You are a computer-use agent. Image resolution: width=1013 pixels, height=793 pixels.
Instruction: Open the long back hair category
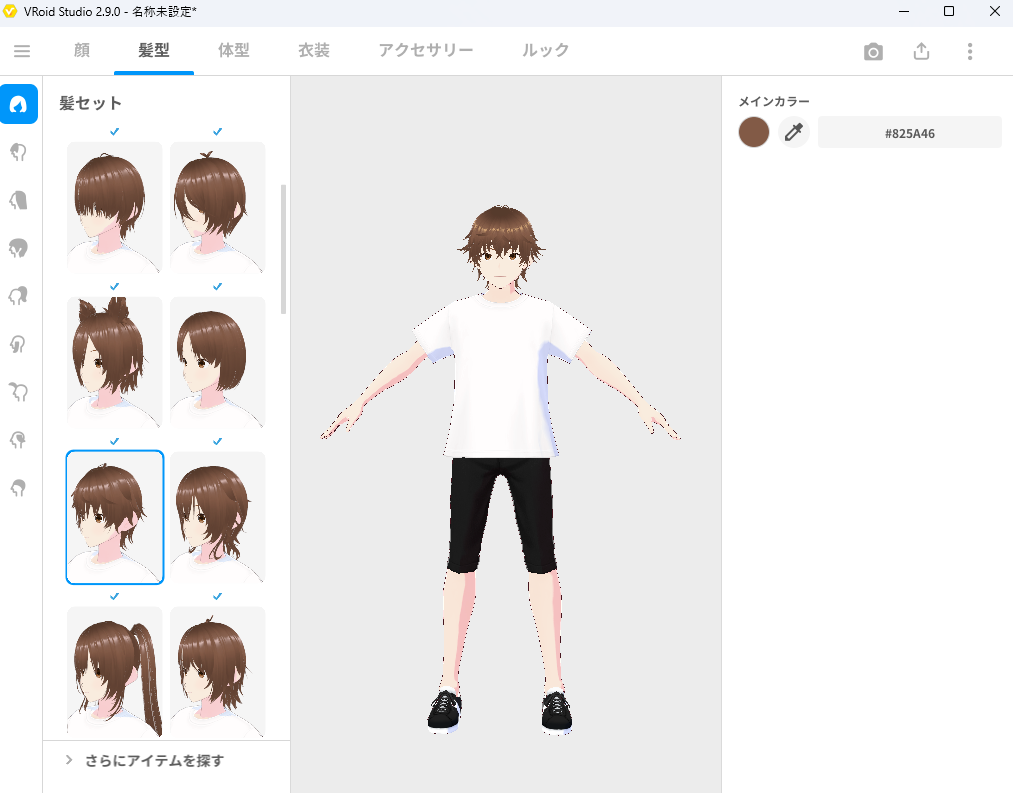19,200
